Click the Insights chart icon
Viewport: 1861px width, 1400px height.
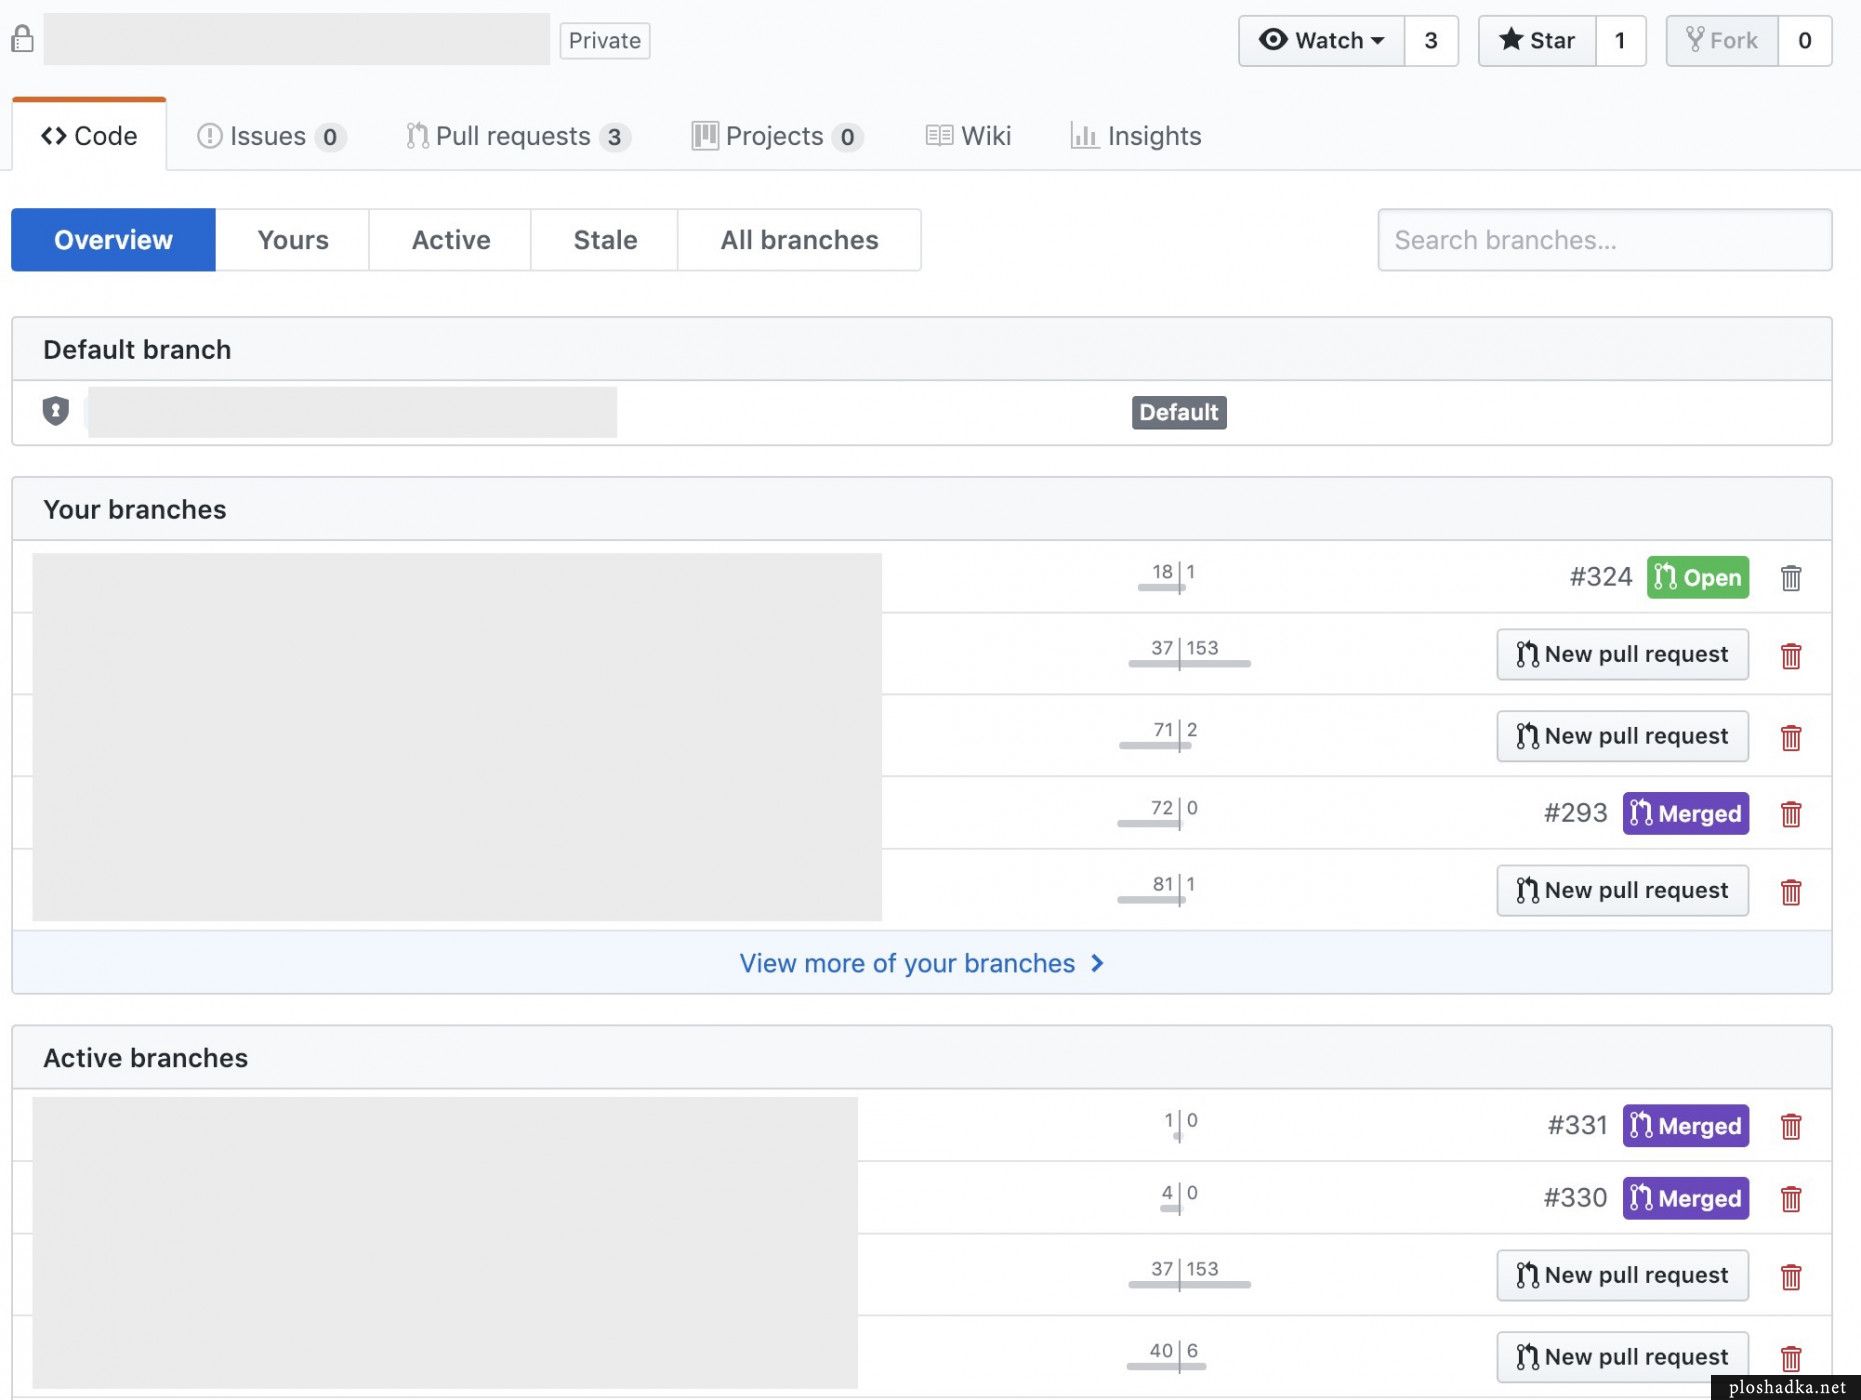coord(1085,136)
